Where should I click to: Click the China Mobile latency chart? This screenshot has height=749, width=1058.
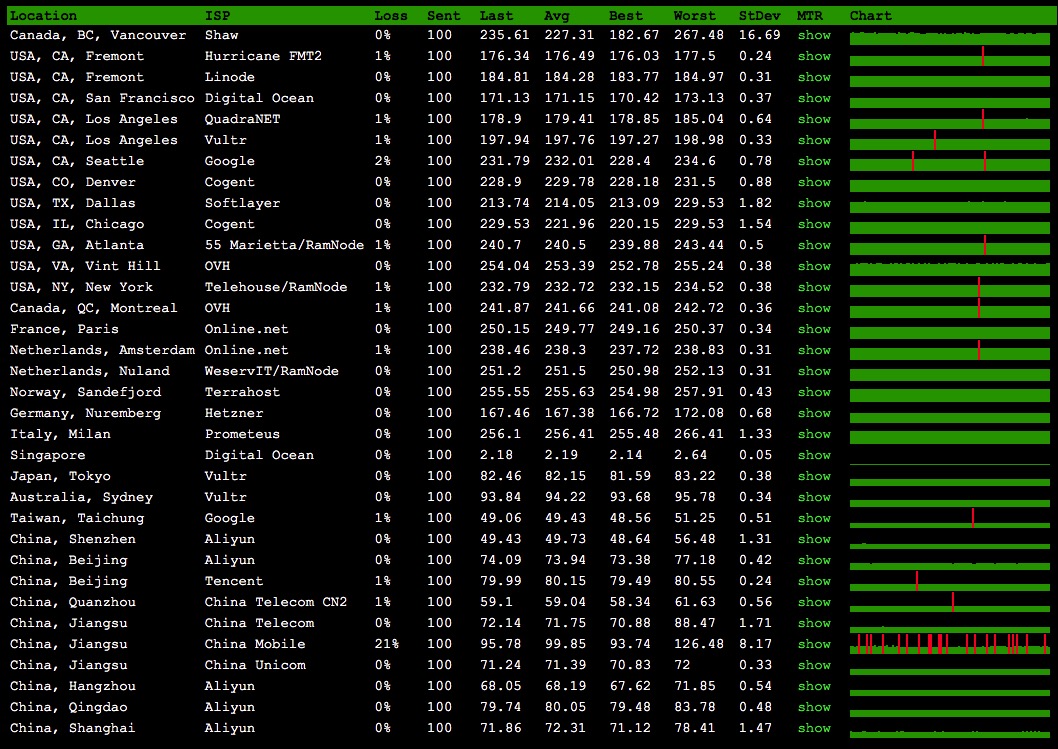[949, 644]
